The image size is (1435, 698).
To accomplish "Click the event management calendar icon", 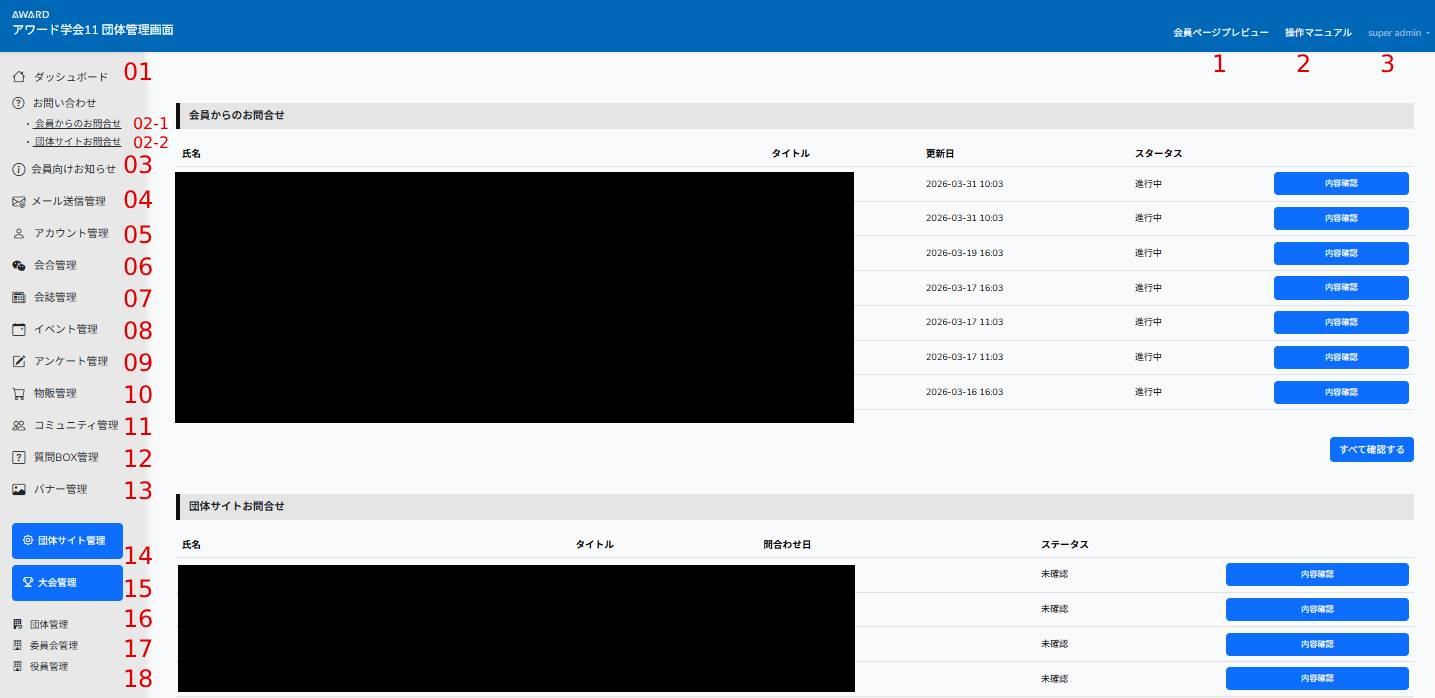I will tap(18, 329).
